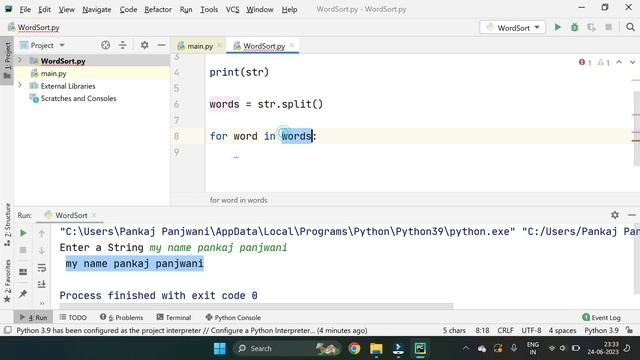
Task: Open the VCS menu
Action: (232, 9)
